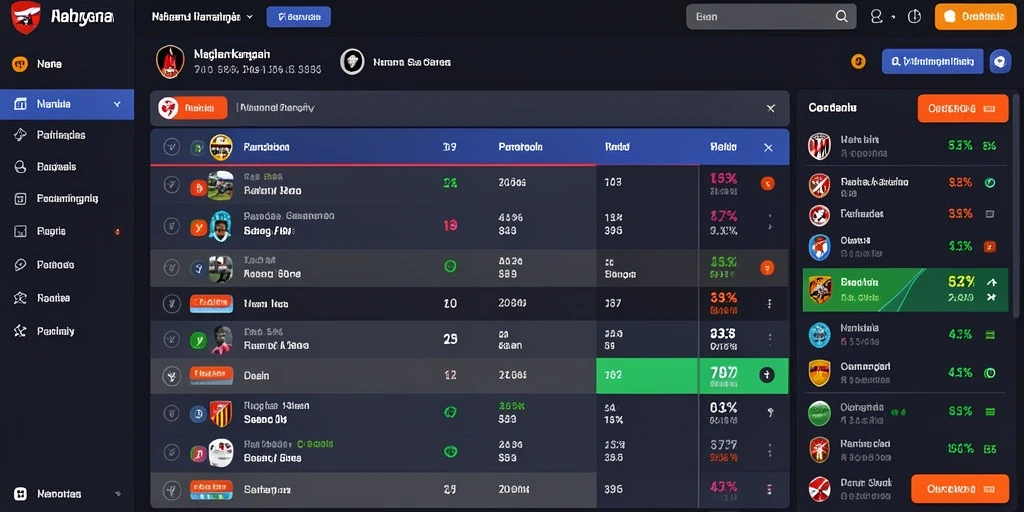
Task: Click the orange coin icon beside the blue button
Action: [858, 61]
